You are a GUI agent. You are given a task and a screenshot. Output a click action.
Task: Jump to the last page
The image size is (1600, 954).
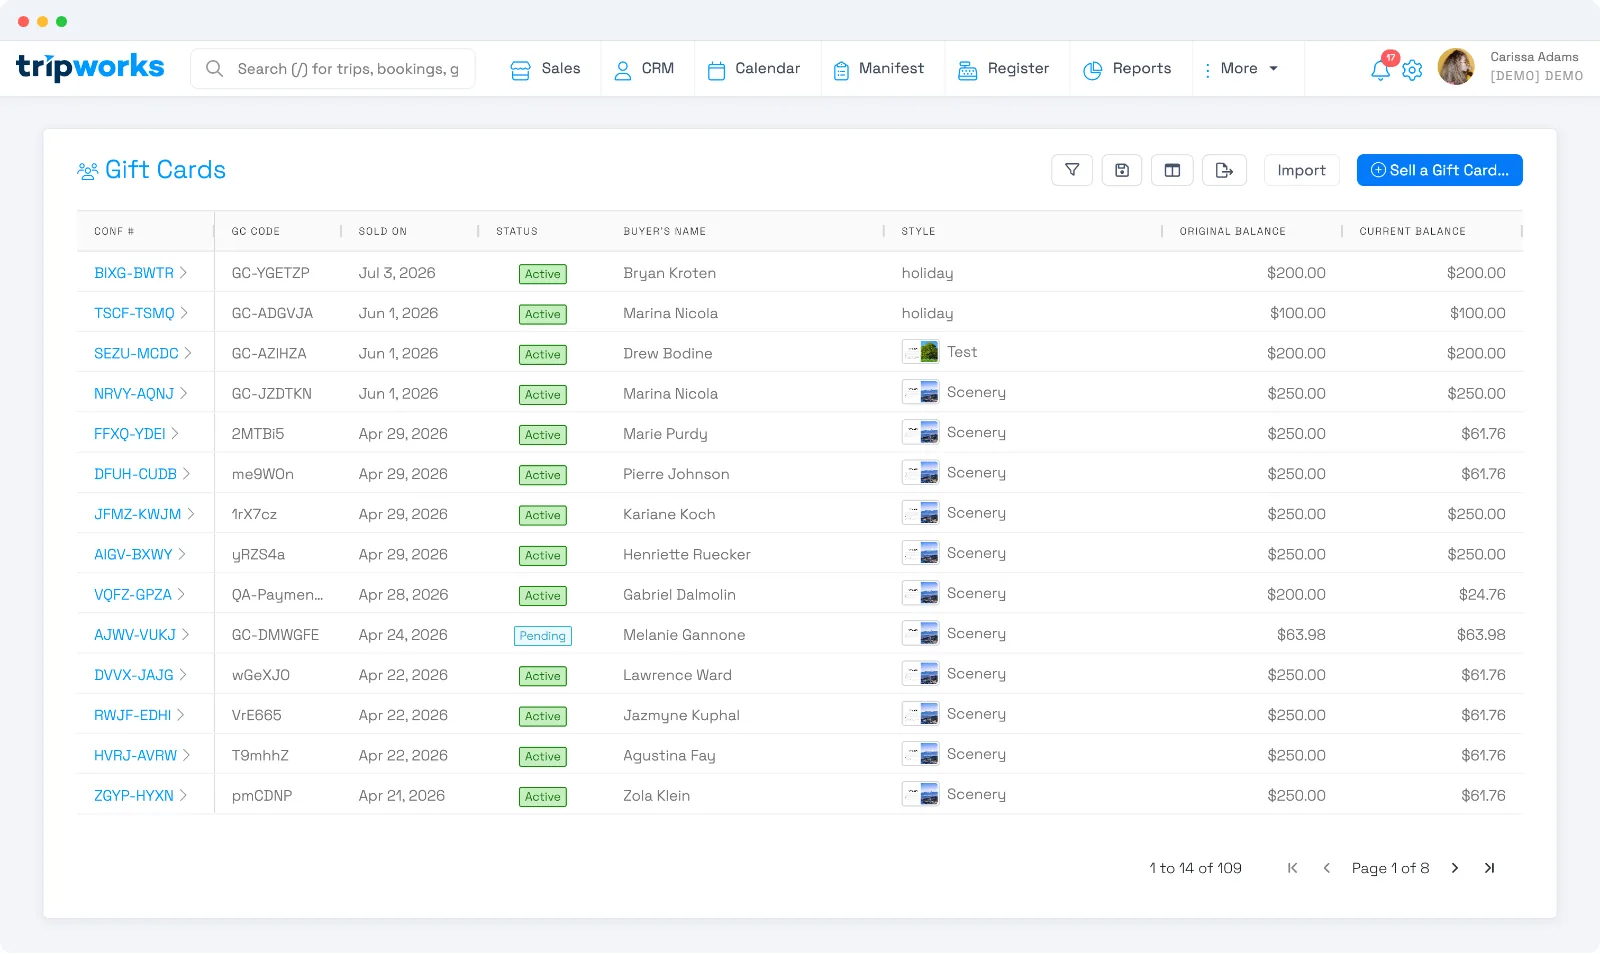(1489, 868)
